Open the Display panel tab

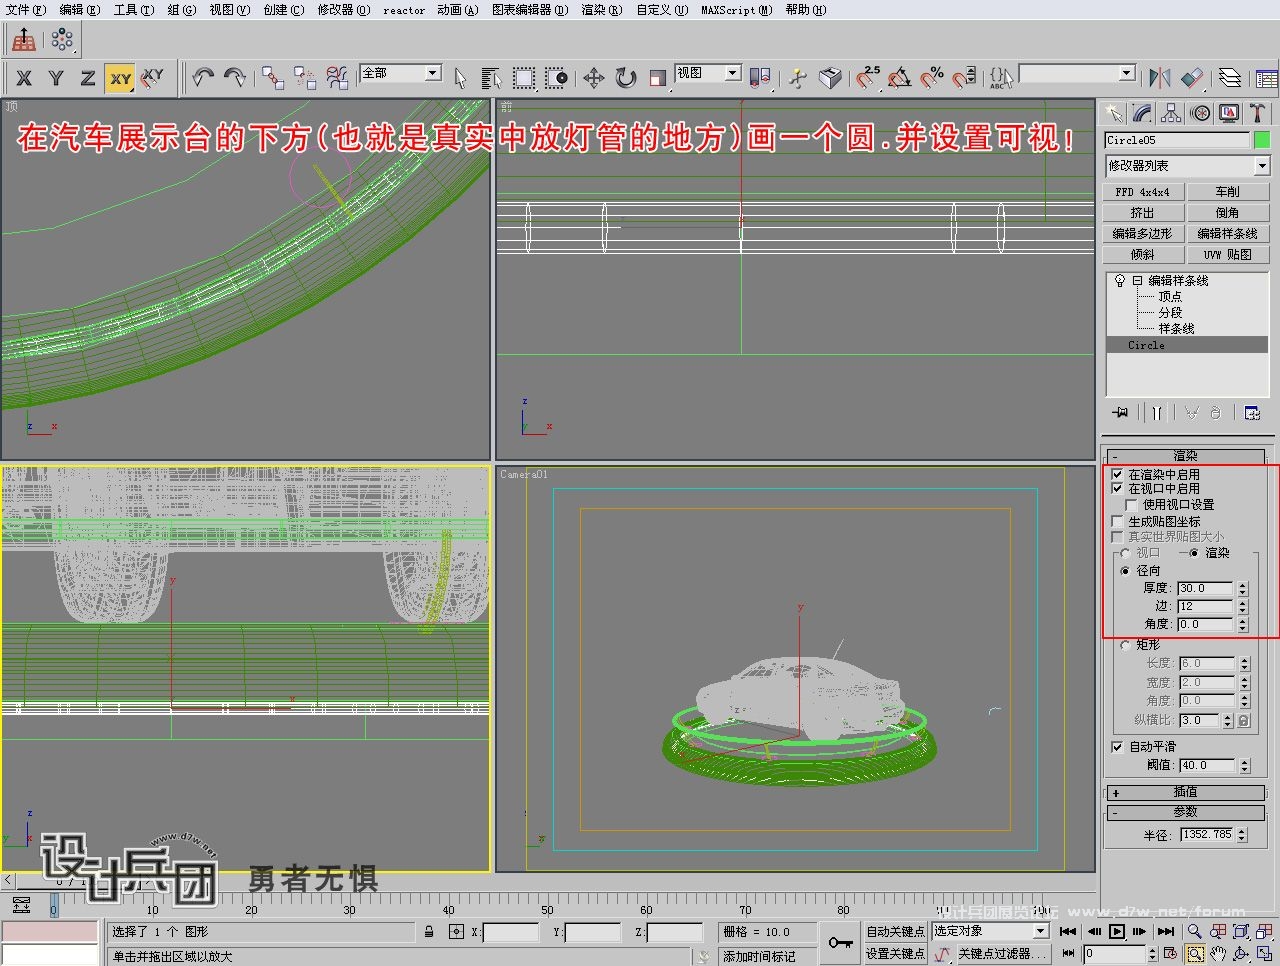[1229, 113]
